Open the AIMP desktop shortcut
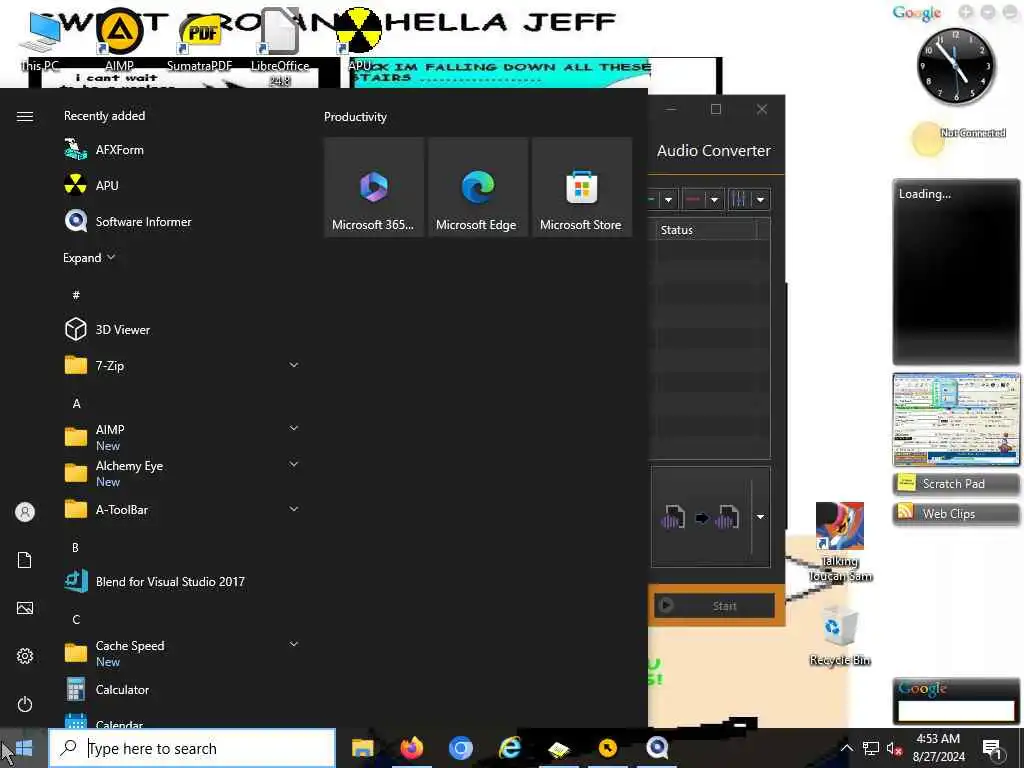 pos(120,39)
